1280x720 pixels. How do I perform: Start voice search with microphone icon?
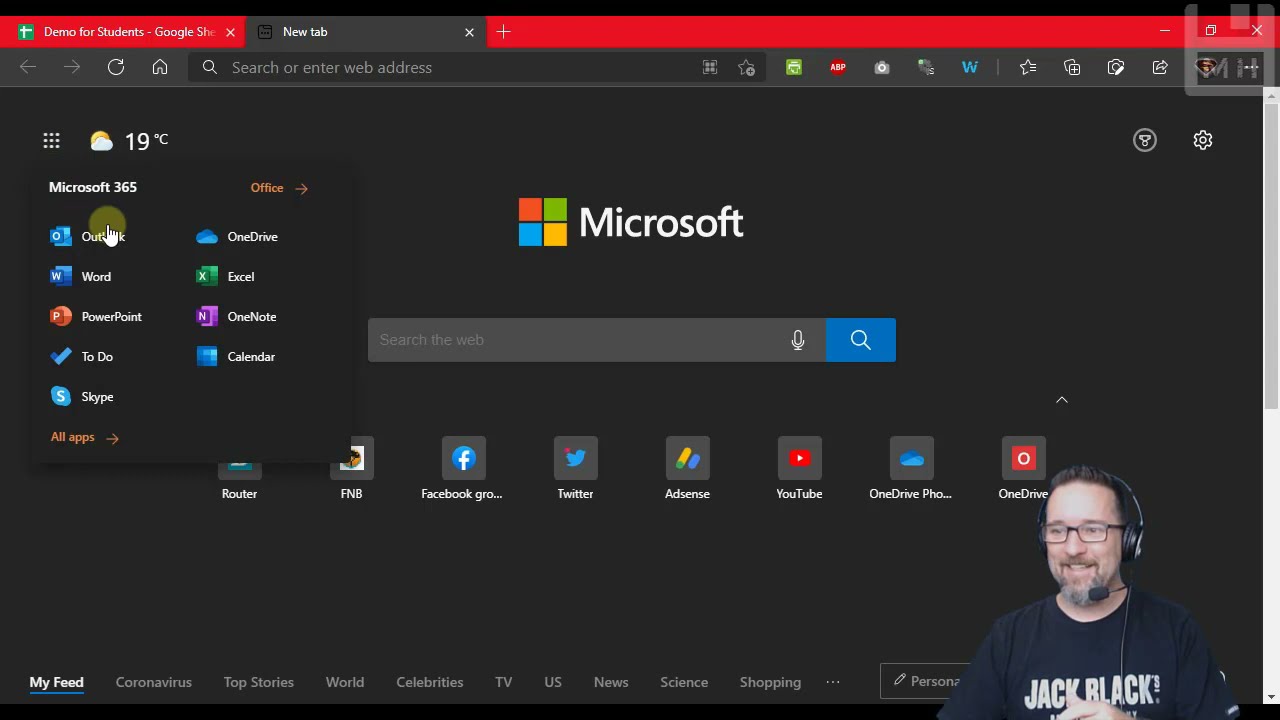[x=798, y=340]
